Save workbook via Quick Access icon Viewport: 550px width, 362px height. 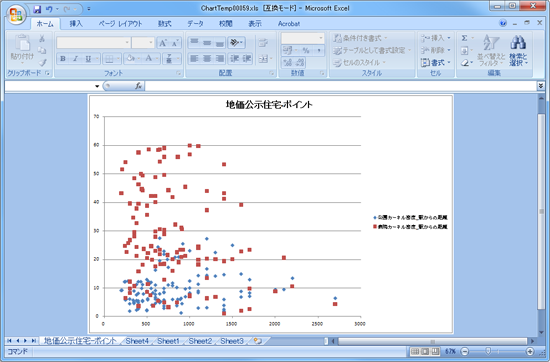37,9
